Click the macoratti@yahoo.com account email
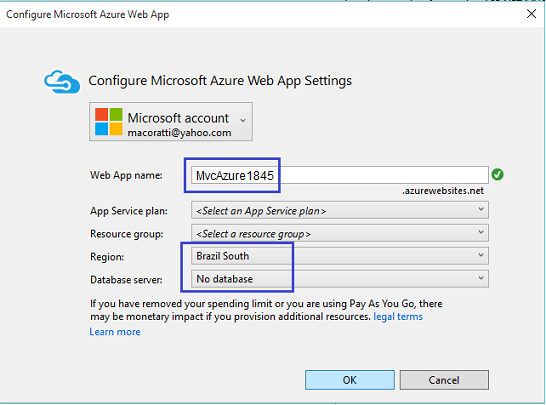This screenshot has height=405, width=546. pyautogui.click(x=179, y=133)
